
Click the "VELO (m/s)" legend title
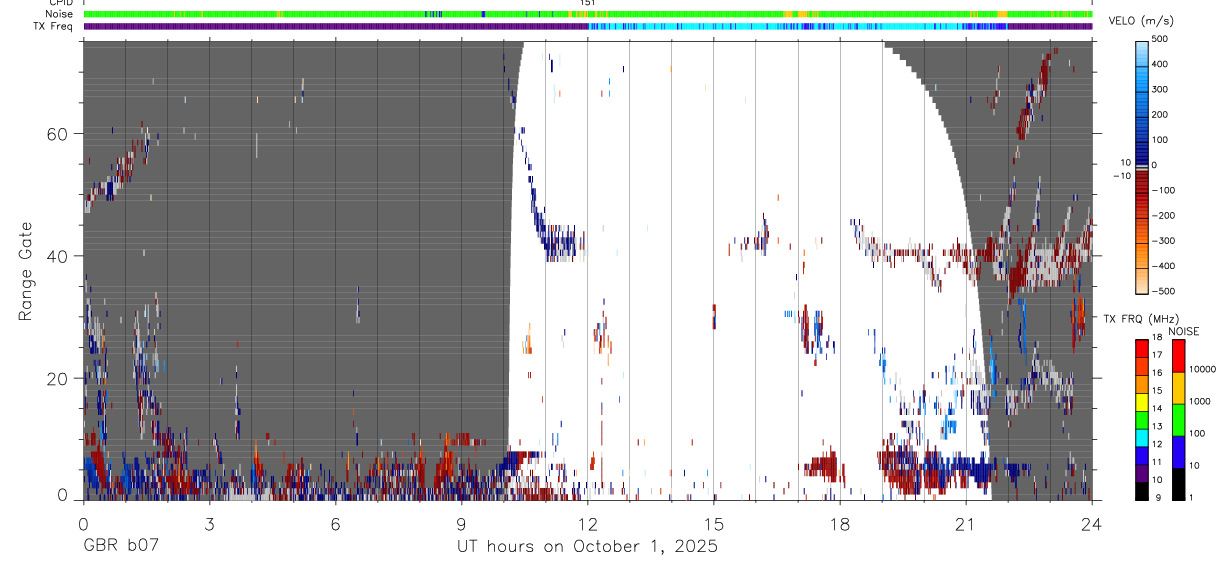point(1143,21)
